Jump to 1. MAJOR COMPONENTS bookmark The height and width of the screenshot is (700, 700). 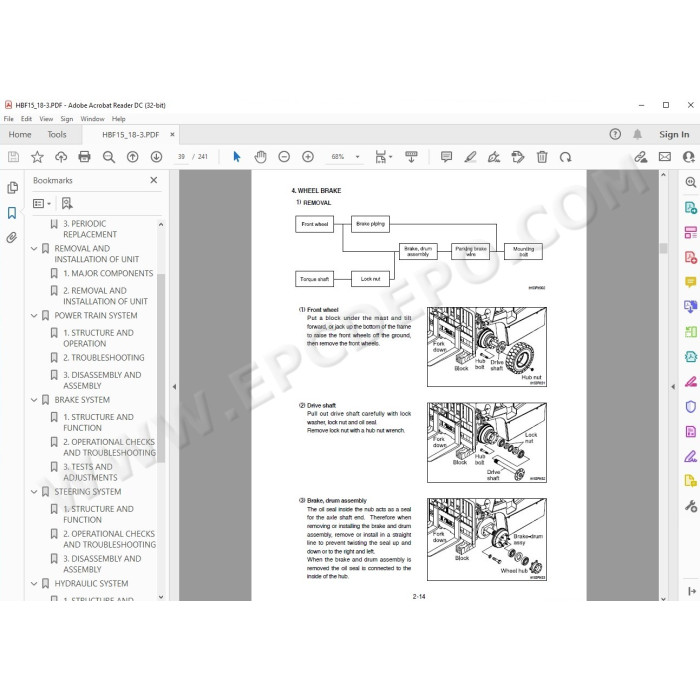point(108,273)
